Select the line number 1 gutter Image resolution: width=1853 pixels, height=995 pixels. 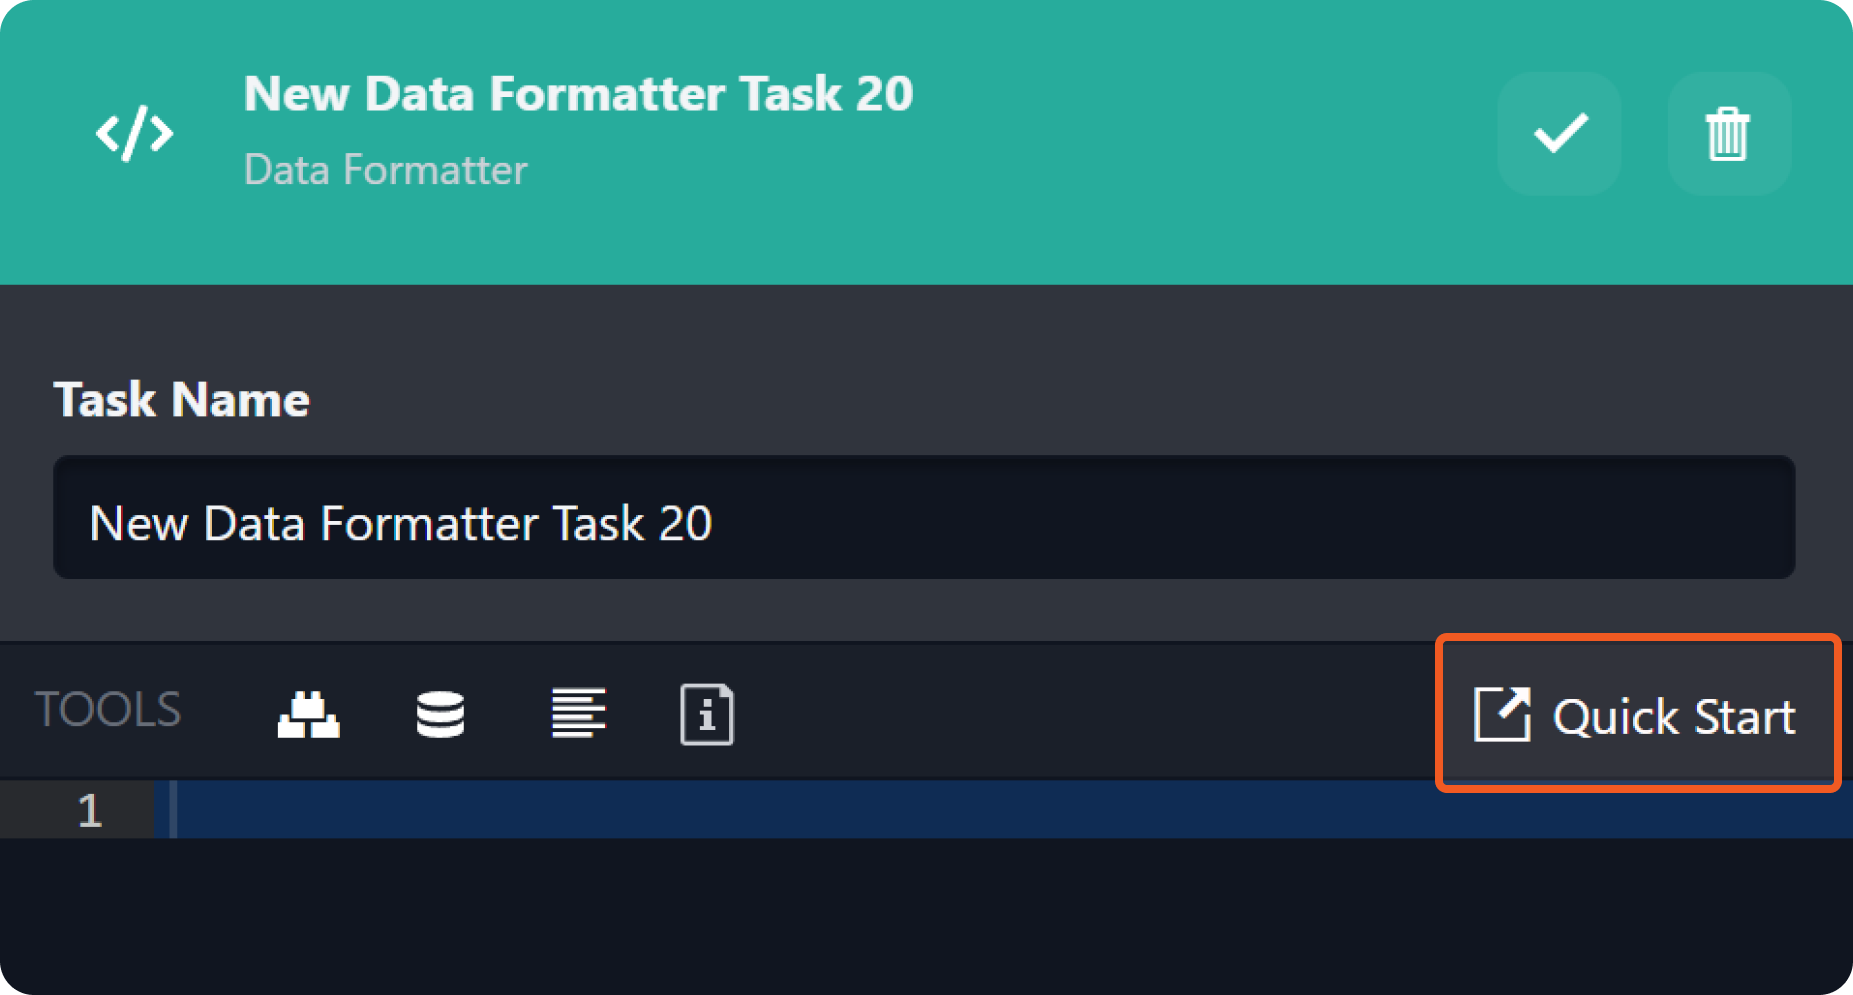pyautogui.click(x=89, y=810)
